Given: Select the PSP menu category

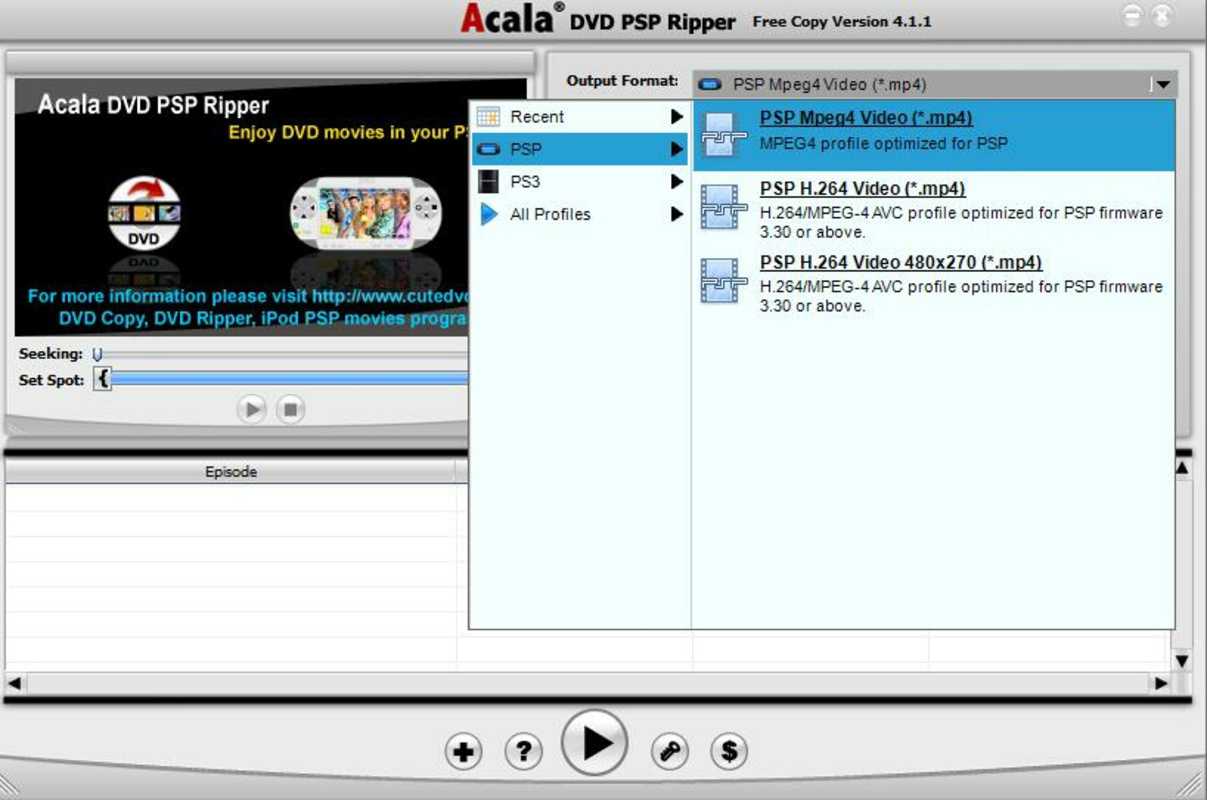Looking at the screenshot, I should (x=580, y=149).
